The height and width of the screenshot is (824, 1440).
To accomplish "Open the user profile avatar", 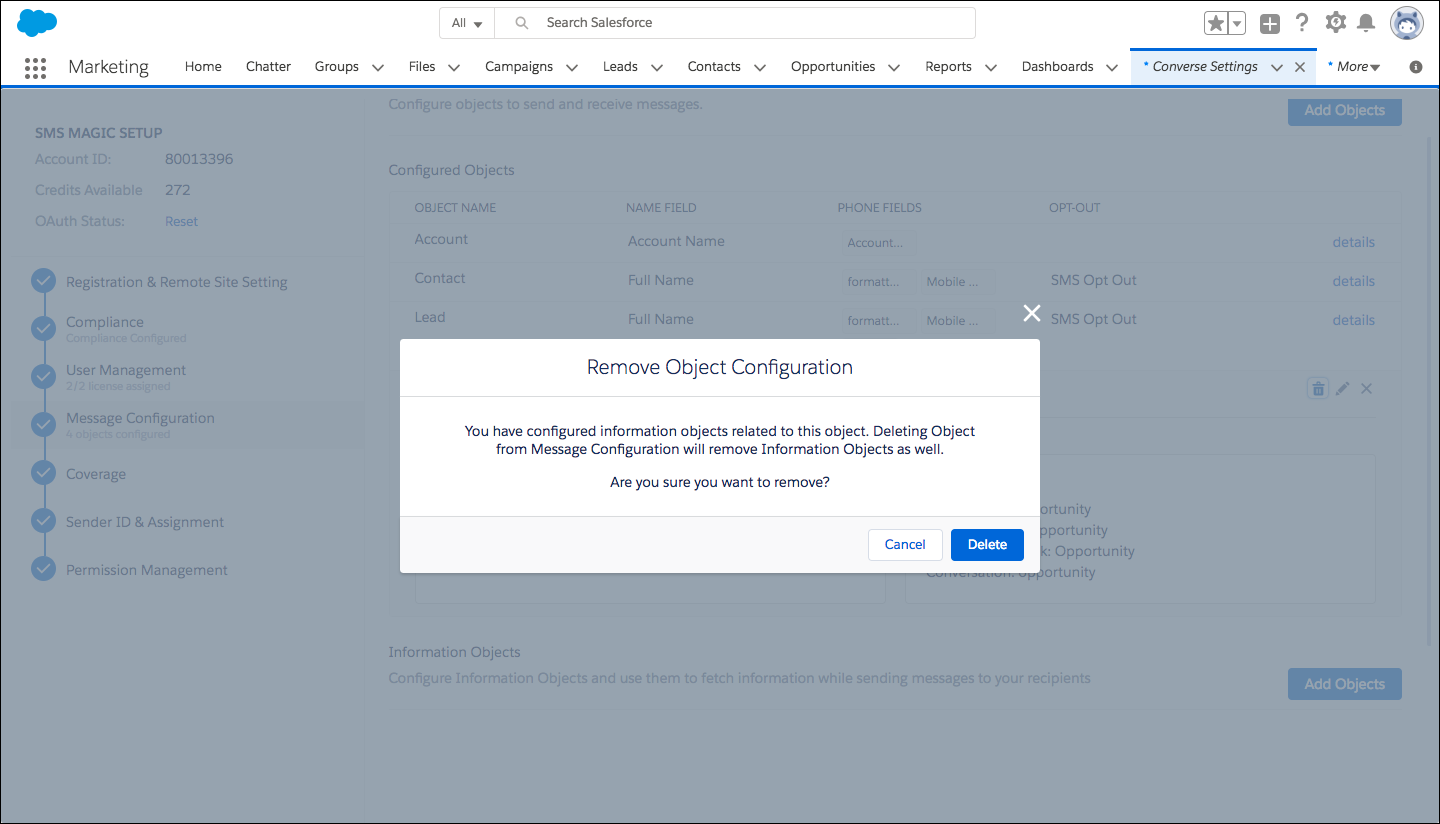I will coord(1407,23).
